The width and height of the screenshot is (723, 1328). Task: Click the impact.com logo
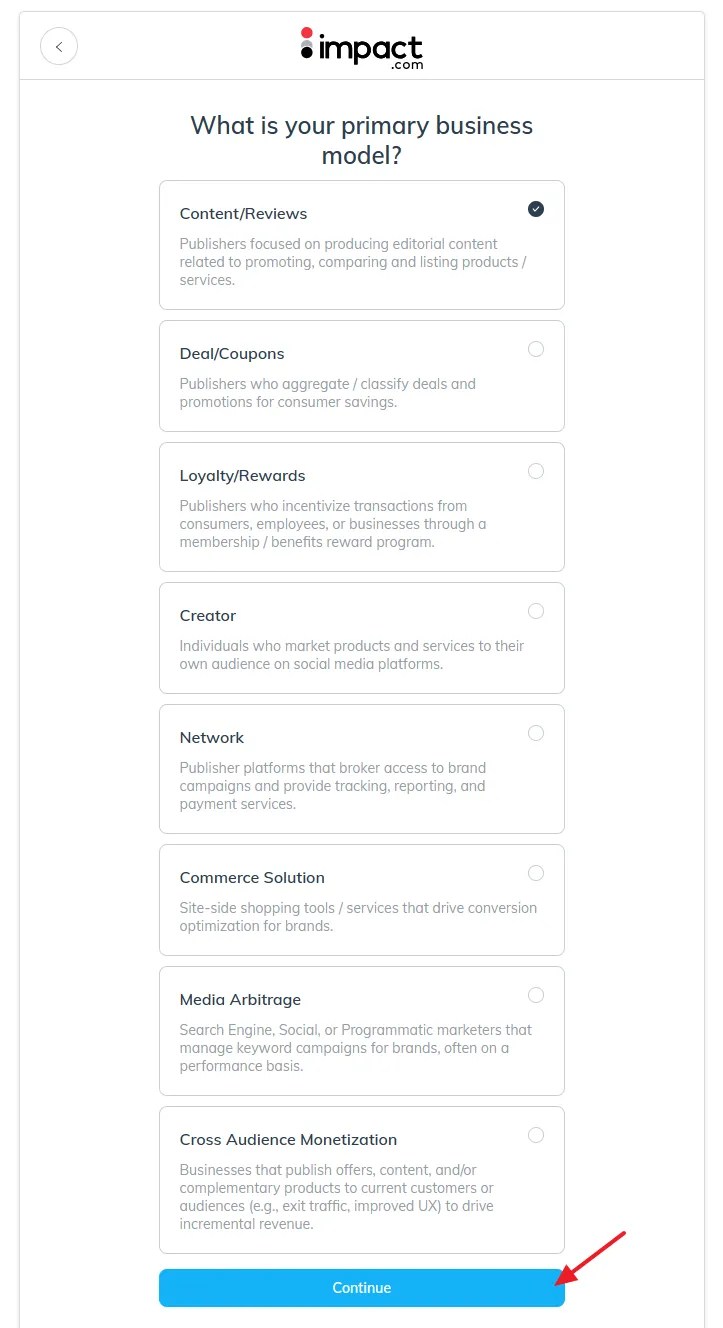click(361, 46)
